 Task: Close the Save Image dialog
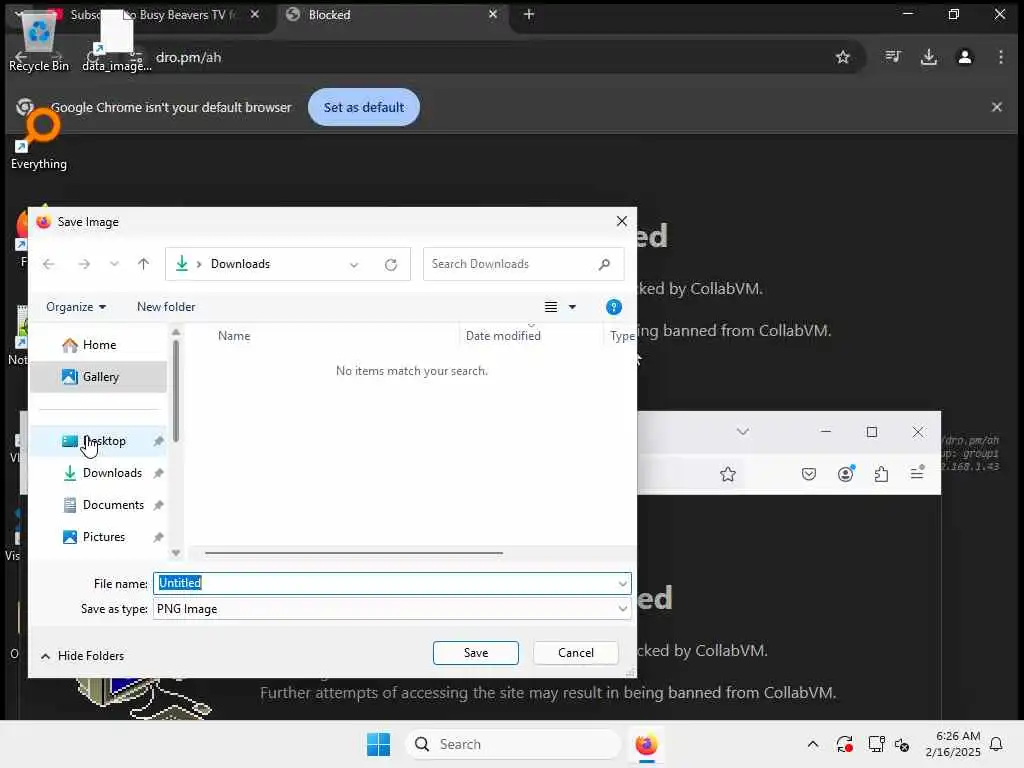pos(621,221)
